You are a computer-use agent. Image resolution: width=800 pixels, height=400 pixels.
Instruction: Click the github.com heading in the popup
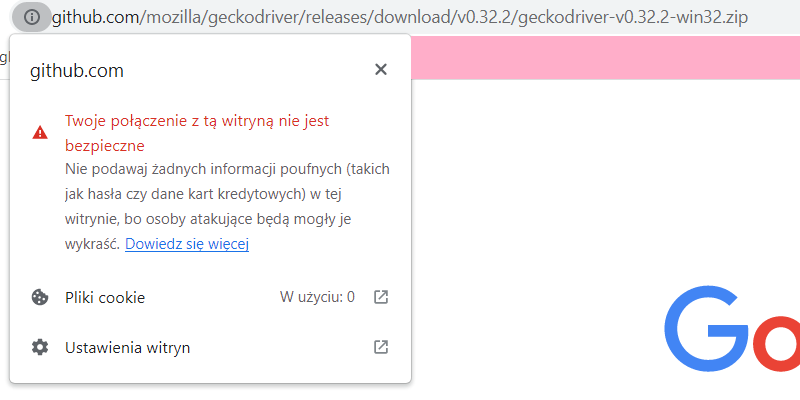[x=77, y=70]
